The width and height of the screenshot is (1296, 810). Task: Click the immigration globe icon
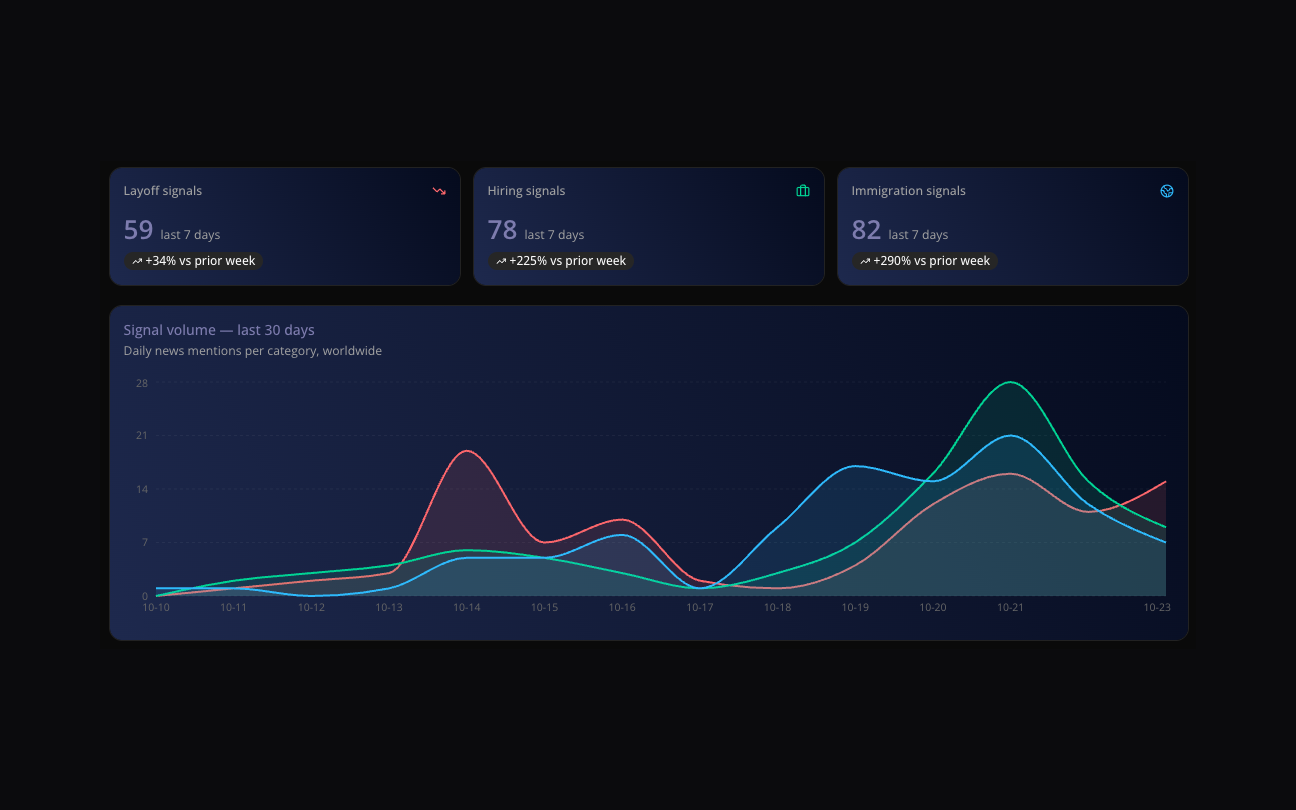pos(1167,191)
